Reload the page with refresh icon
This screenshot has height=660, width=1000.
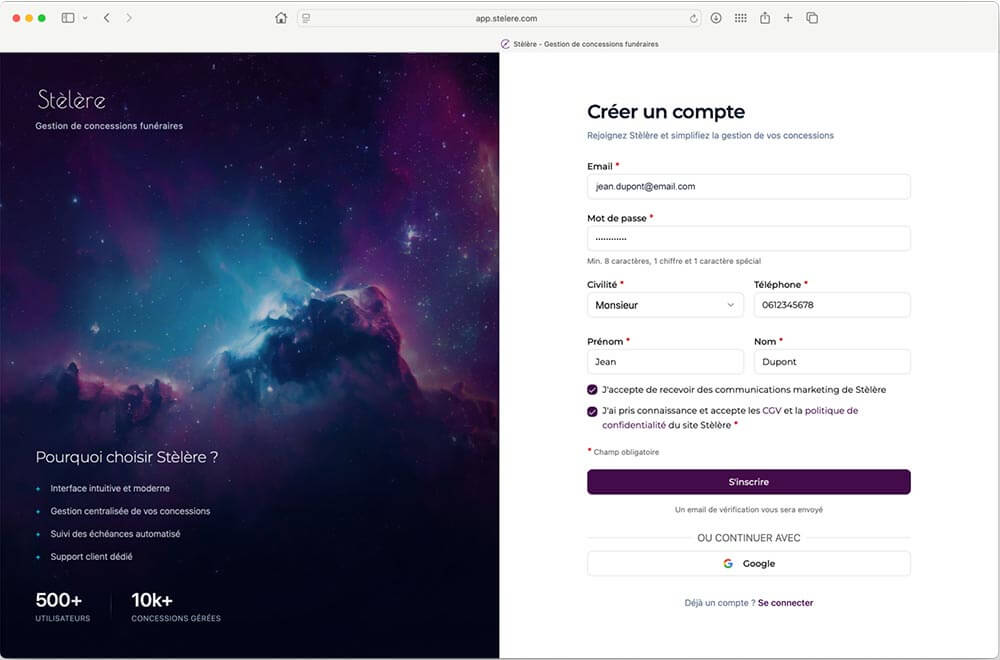693,18
